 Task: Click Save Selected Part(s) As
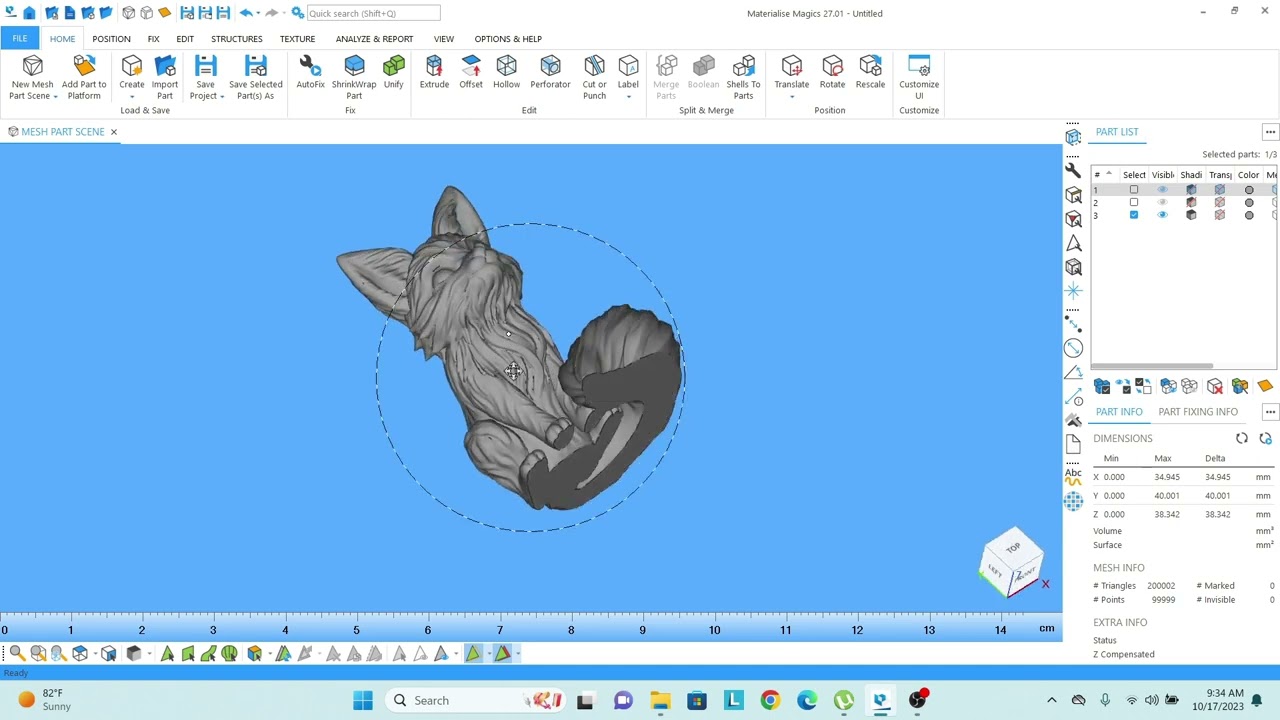pos(256,77)
